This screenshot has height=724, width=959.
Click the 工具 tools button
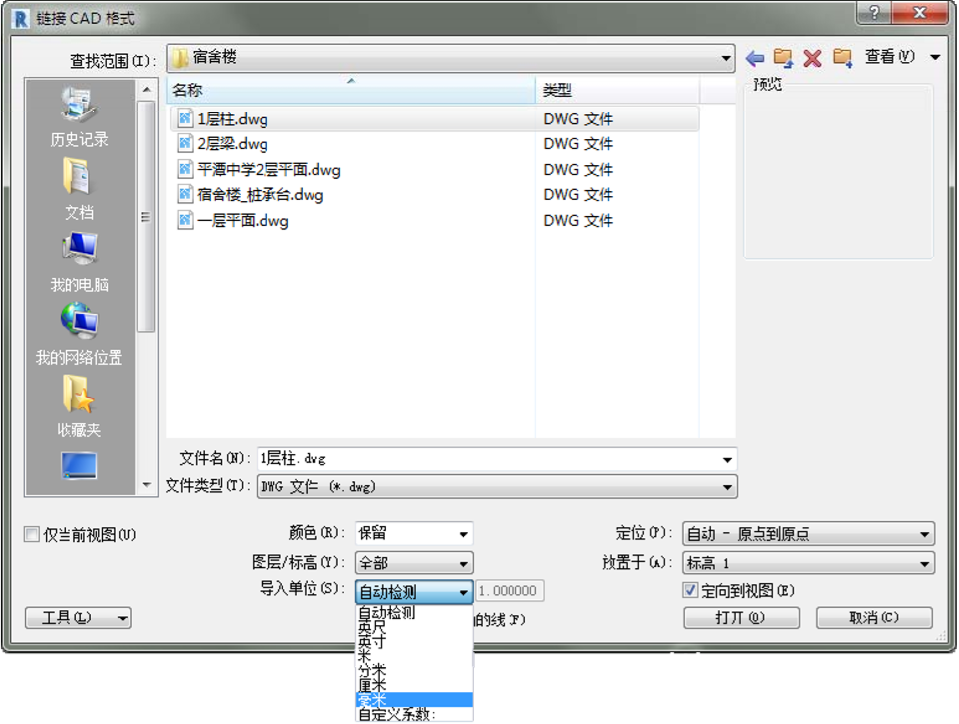click(78, 618)
